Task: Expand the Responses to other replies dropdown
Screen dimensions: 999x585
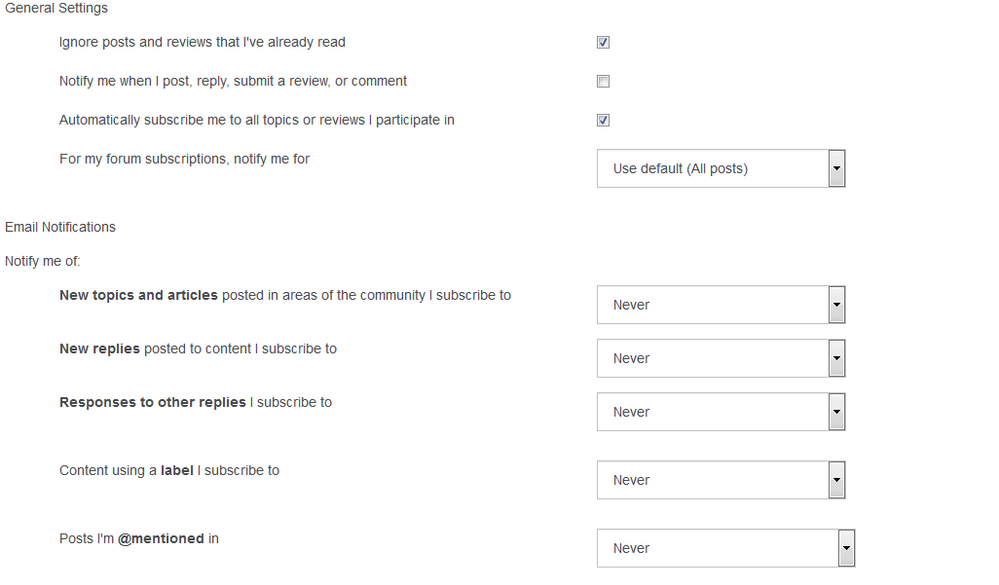Action: [721, 412]
